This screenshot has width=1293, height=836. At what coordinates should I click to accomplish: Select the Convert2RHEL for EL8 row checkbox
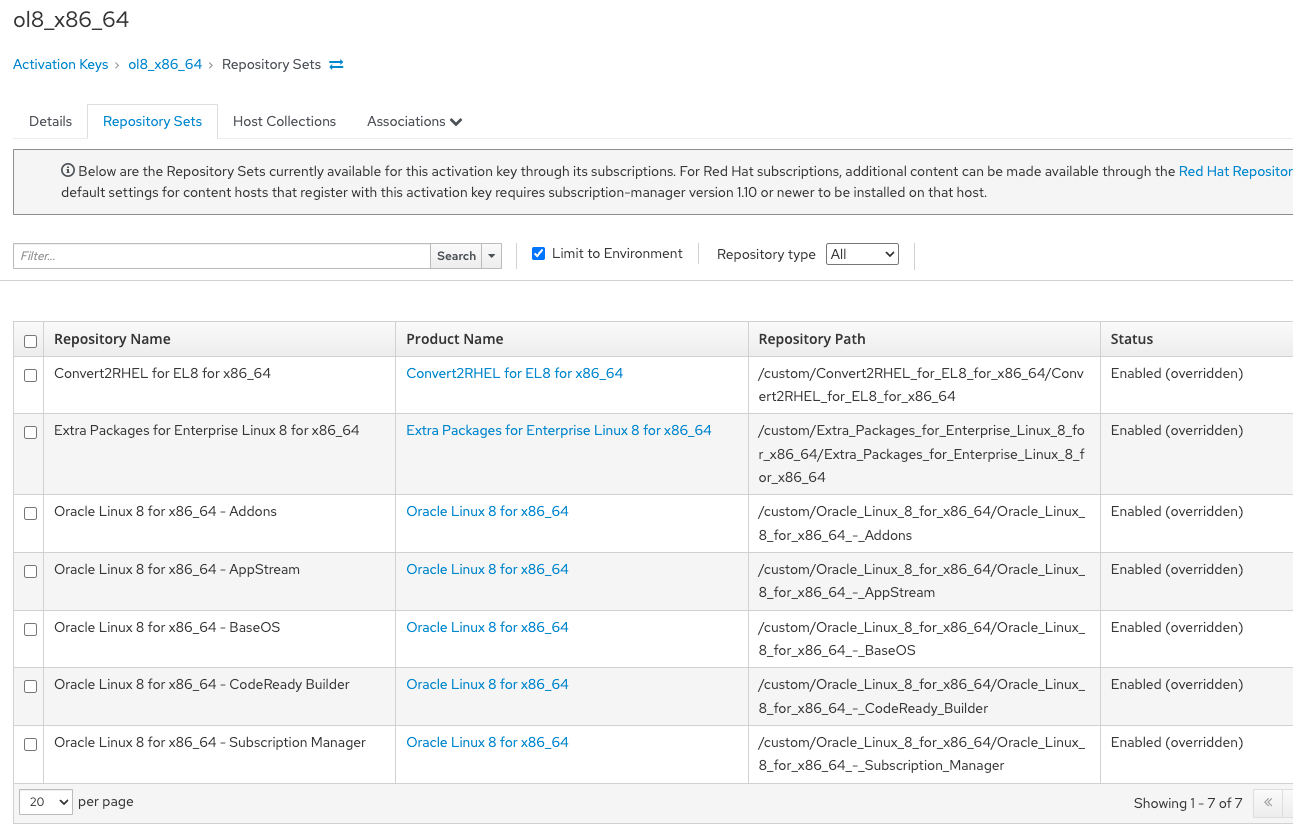pyautogui.click(x=30, y=375)
